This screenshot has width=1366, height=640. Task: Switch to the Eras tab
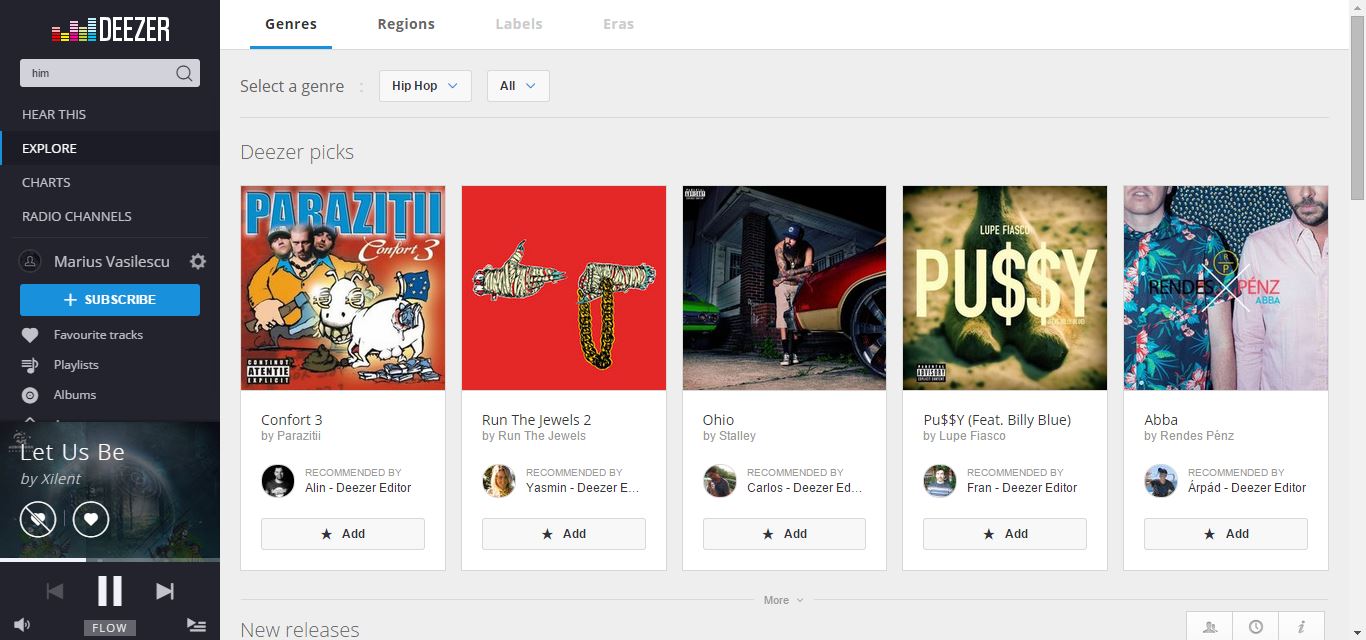pyautogui.click(x=618, y=24)
